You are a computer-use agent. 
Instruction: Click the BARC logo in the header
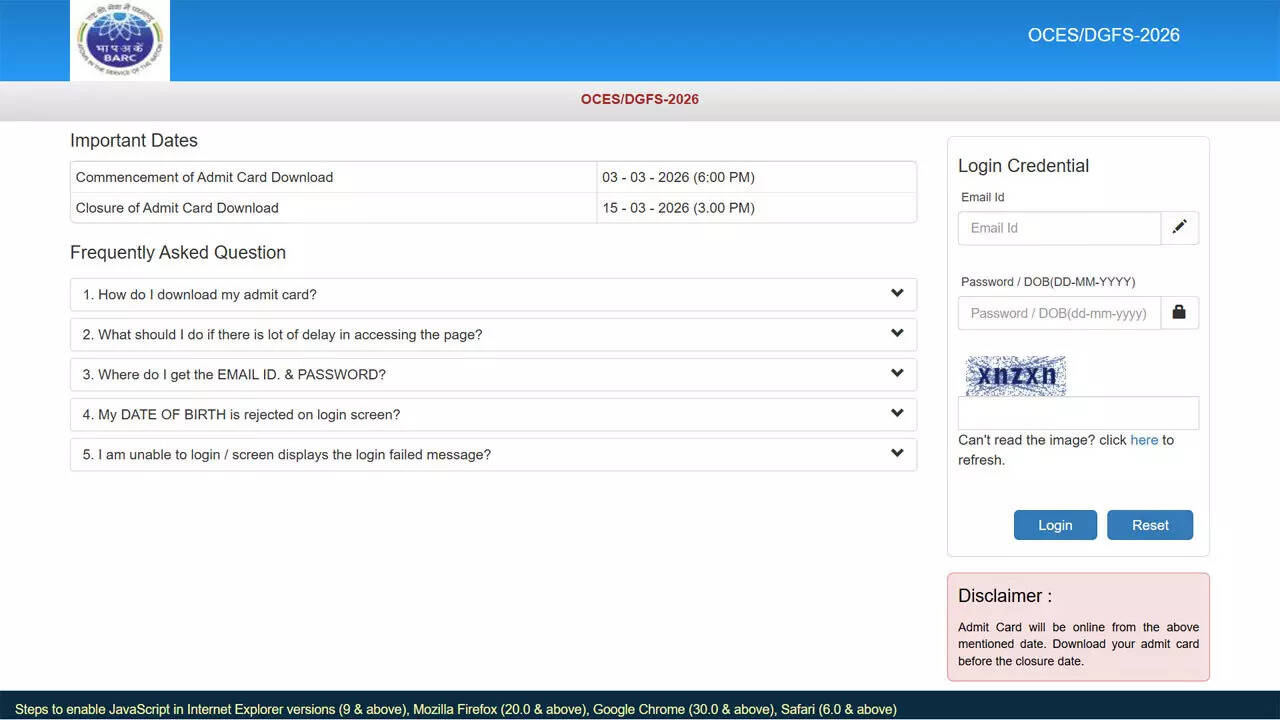coord(120,41)
